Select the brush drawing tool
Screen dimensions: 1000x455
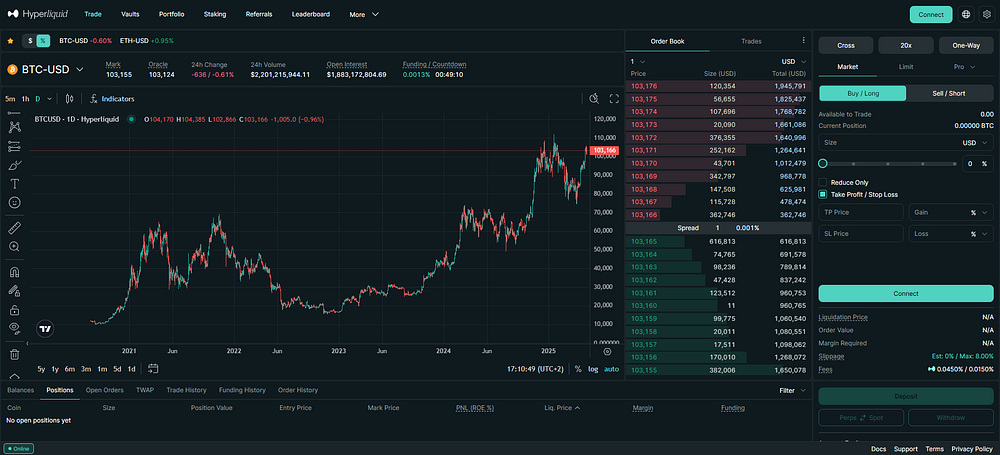[14, 165]
